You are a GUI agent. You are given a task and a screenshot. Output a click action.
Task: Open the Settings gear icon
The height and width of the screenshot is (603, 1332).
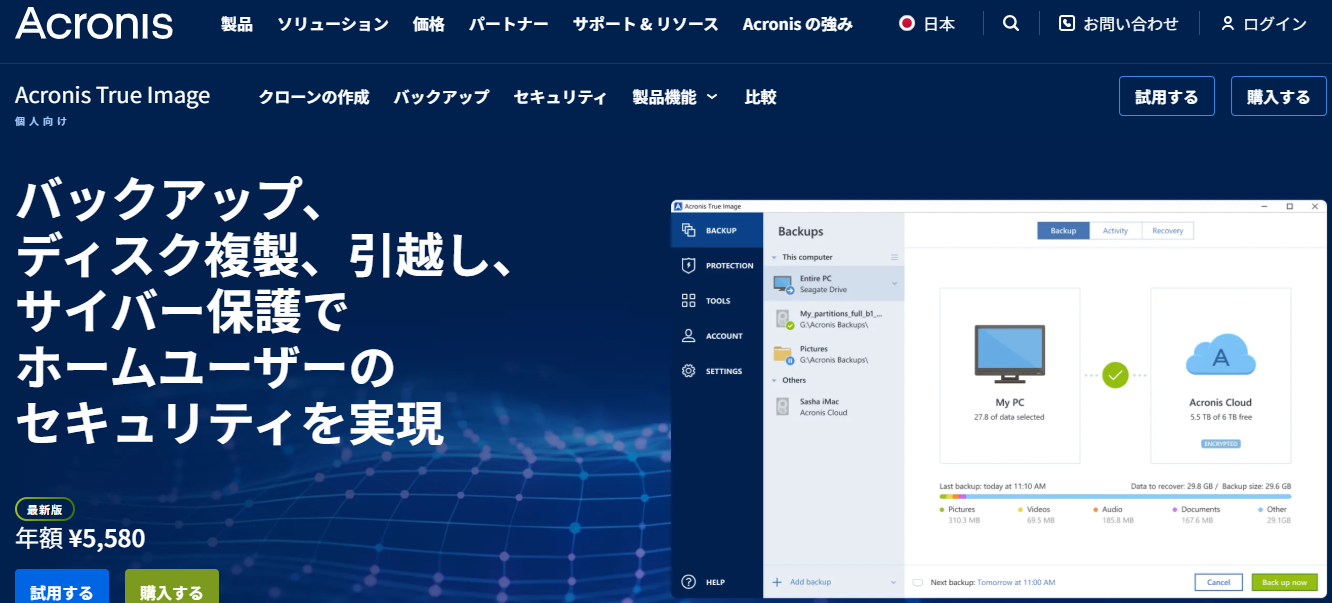click(x=688, y=371)
